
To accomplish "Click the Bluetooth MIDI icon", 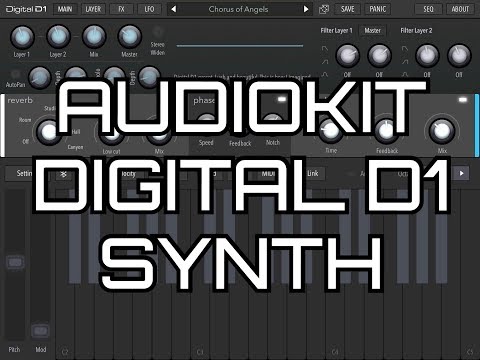I will (x=63, y=174).
